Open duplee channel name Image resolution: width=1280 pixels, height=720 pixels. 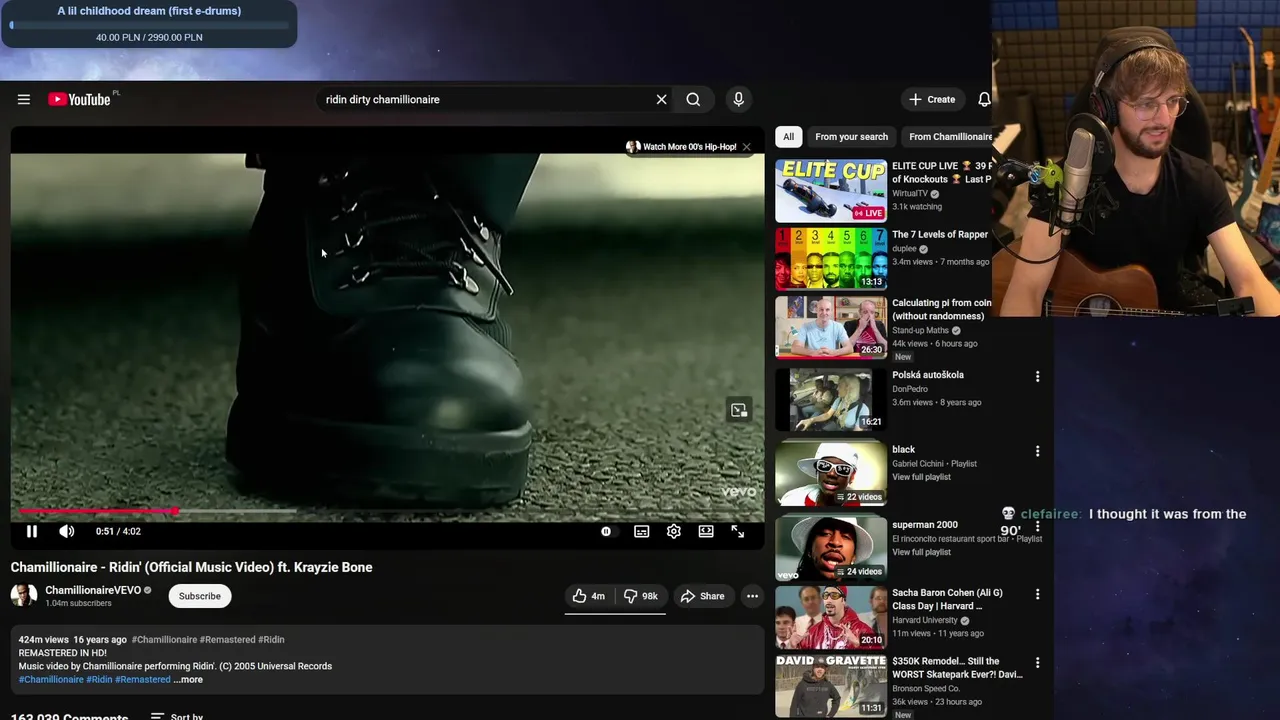pyautogui.click(x=904, y=248)
